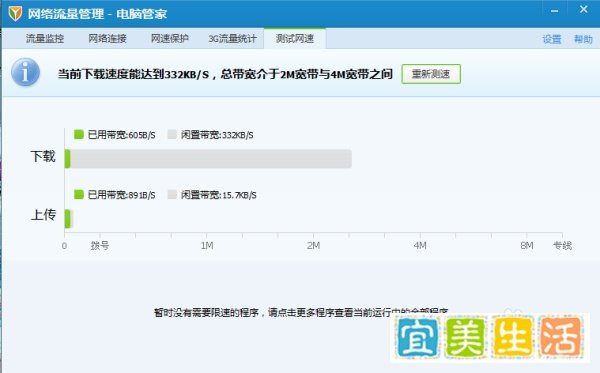
Task: Close the 网络流量管理 window
Action: coord(584,9)
